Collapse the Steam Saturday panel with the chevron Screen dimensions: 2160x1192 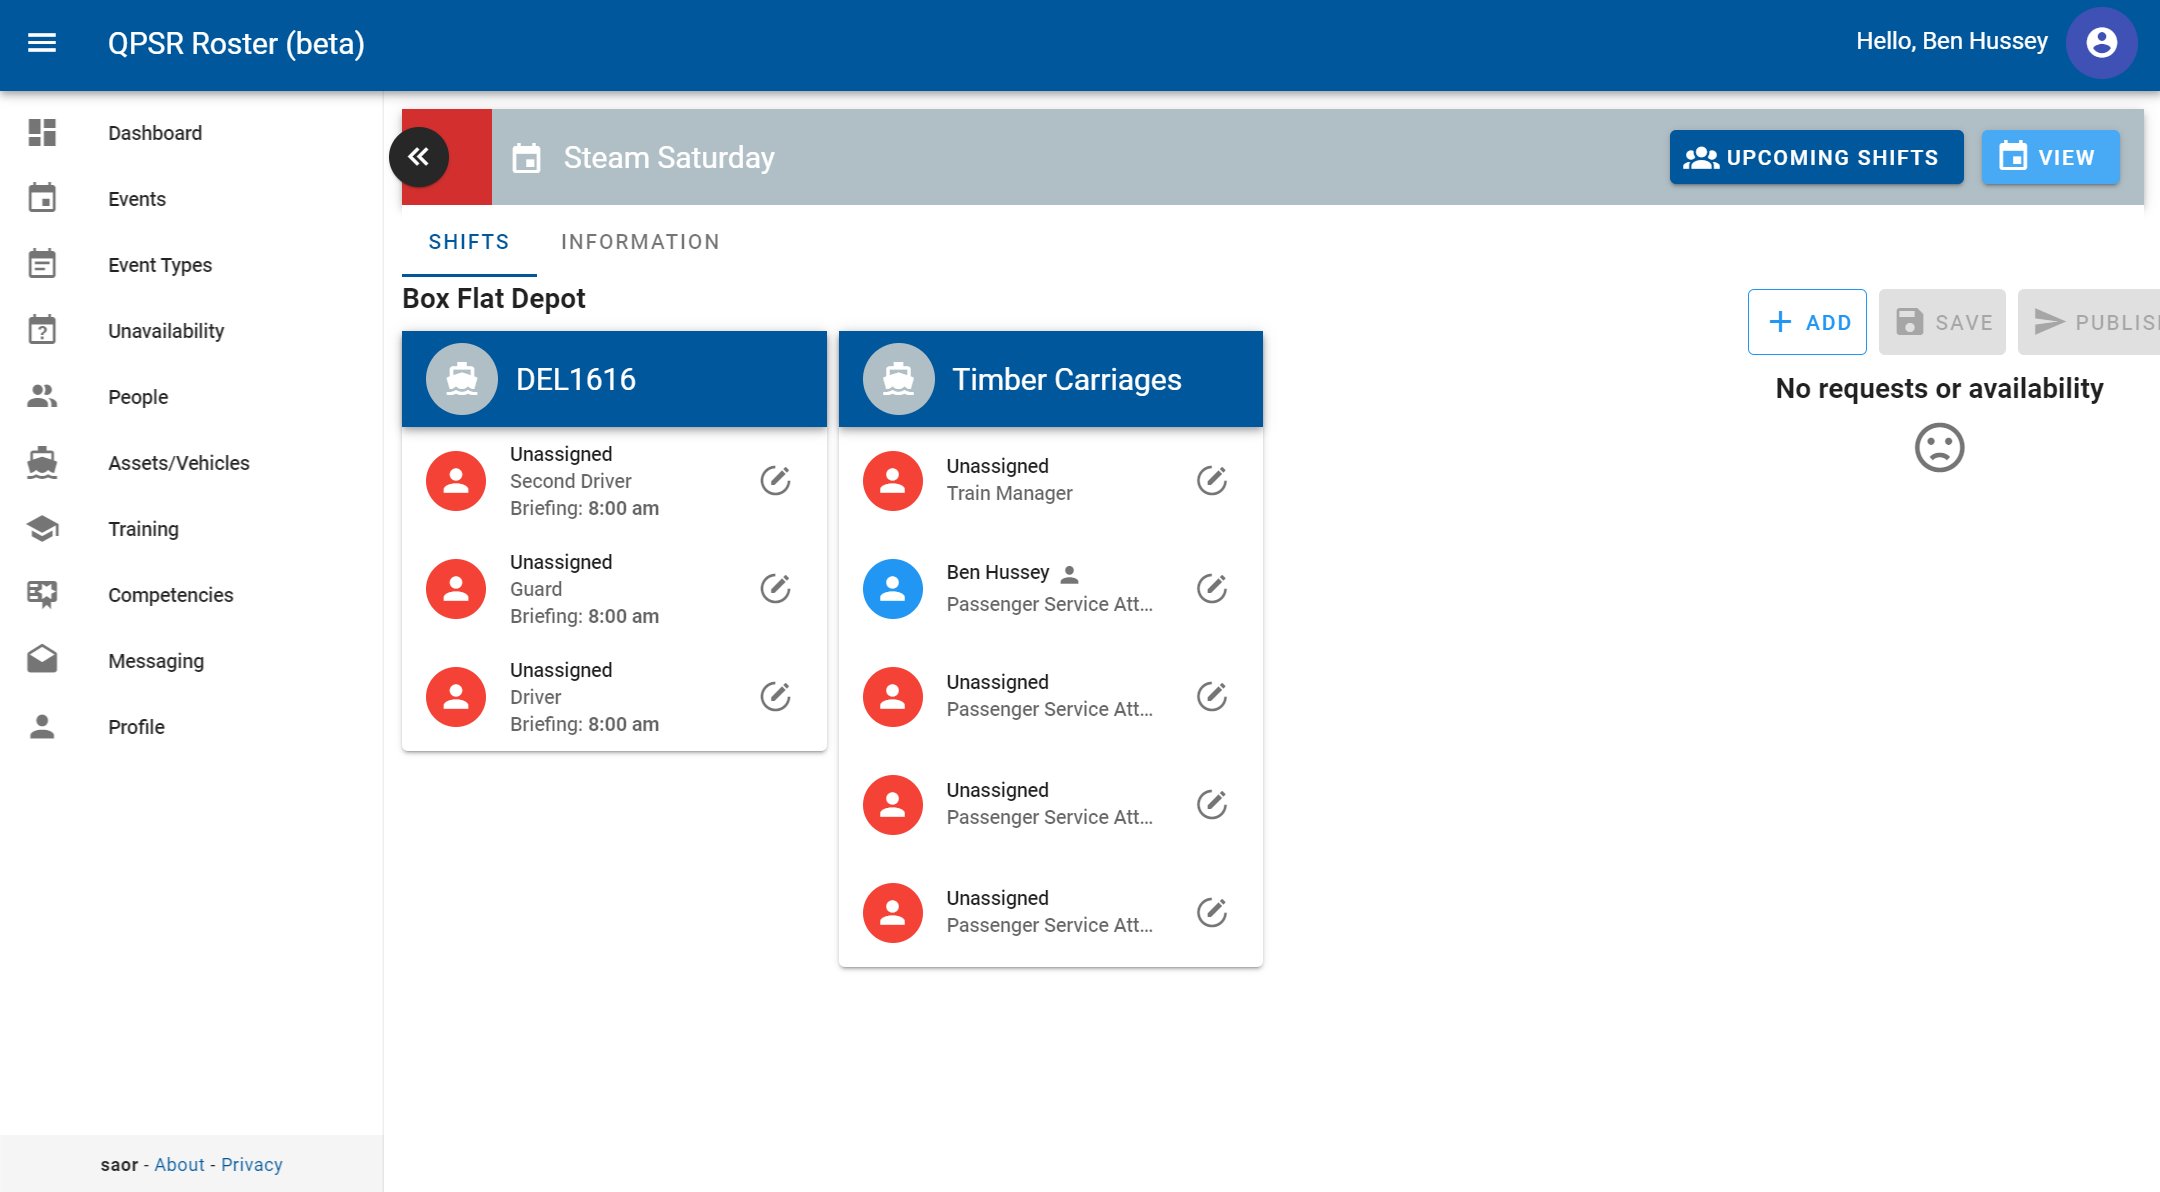pos(418,156)
